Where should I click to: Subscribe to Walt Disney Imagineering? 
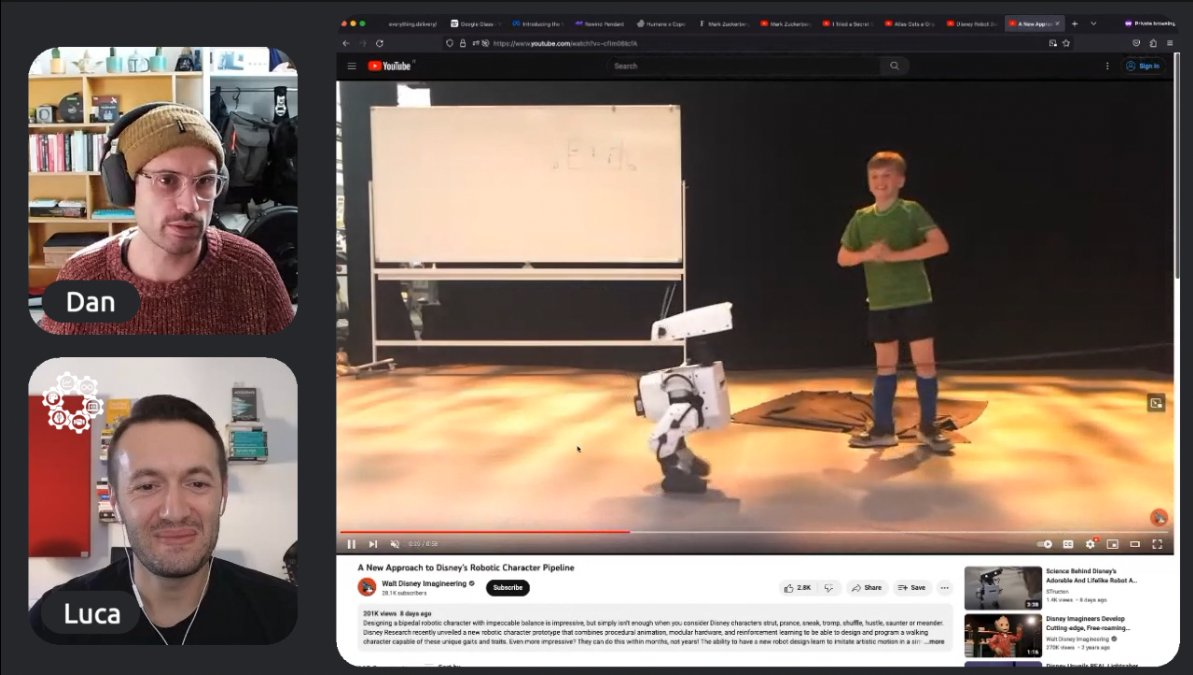pyautogui.click(x=507, y=588)
